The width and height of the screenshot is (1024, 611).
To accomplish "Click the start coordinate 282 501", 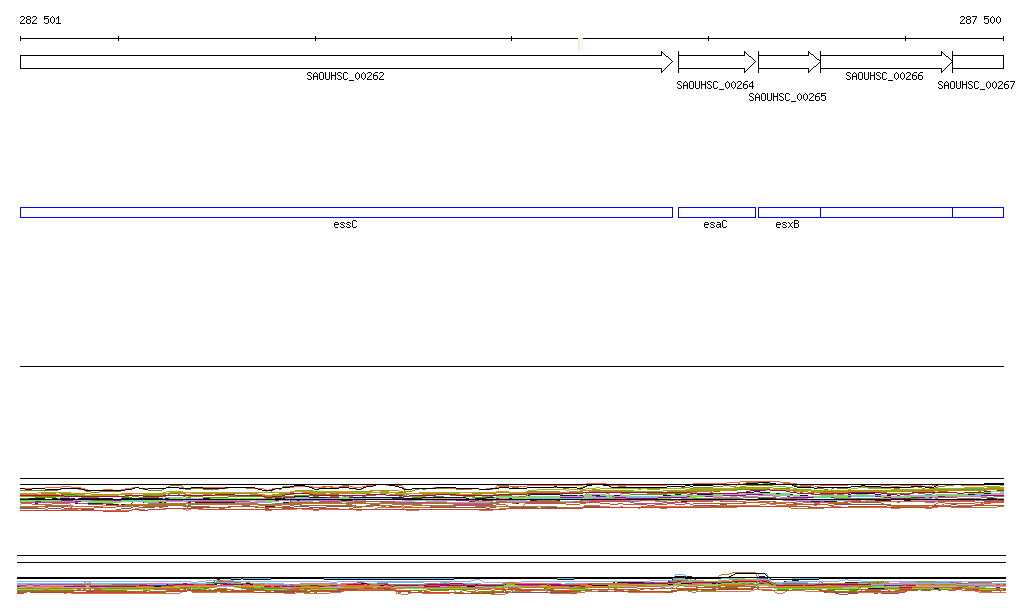I will [40, 20].
